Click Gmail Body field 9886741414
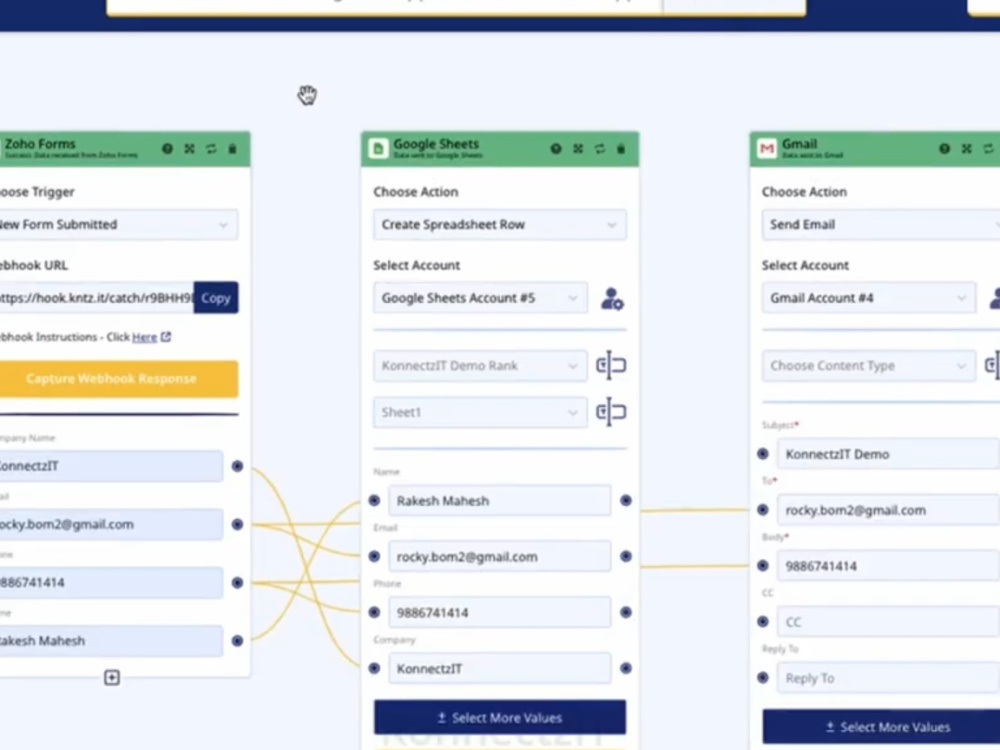 [x=888, y=566]
